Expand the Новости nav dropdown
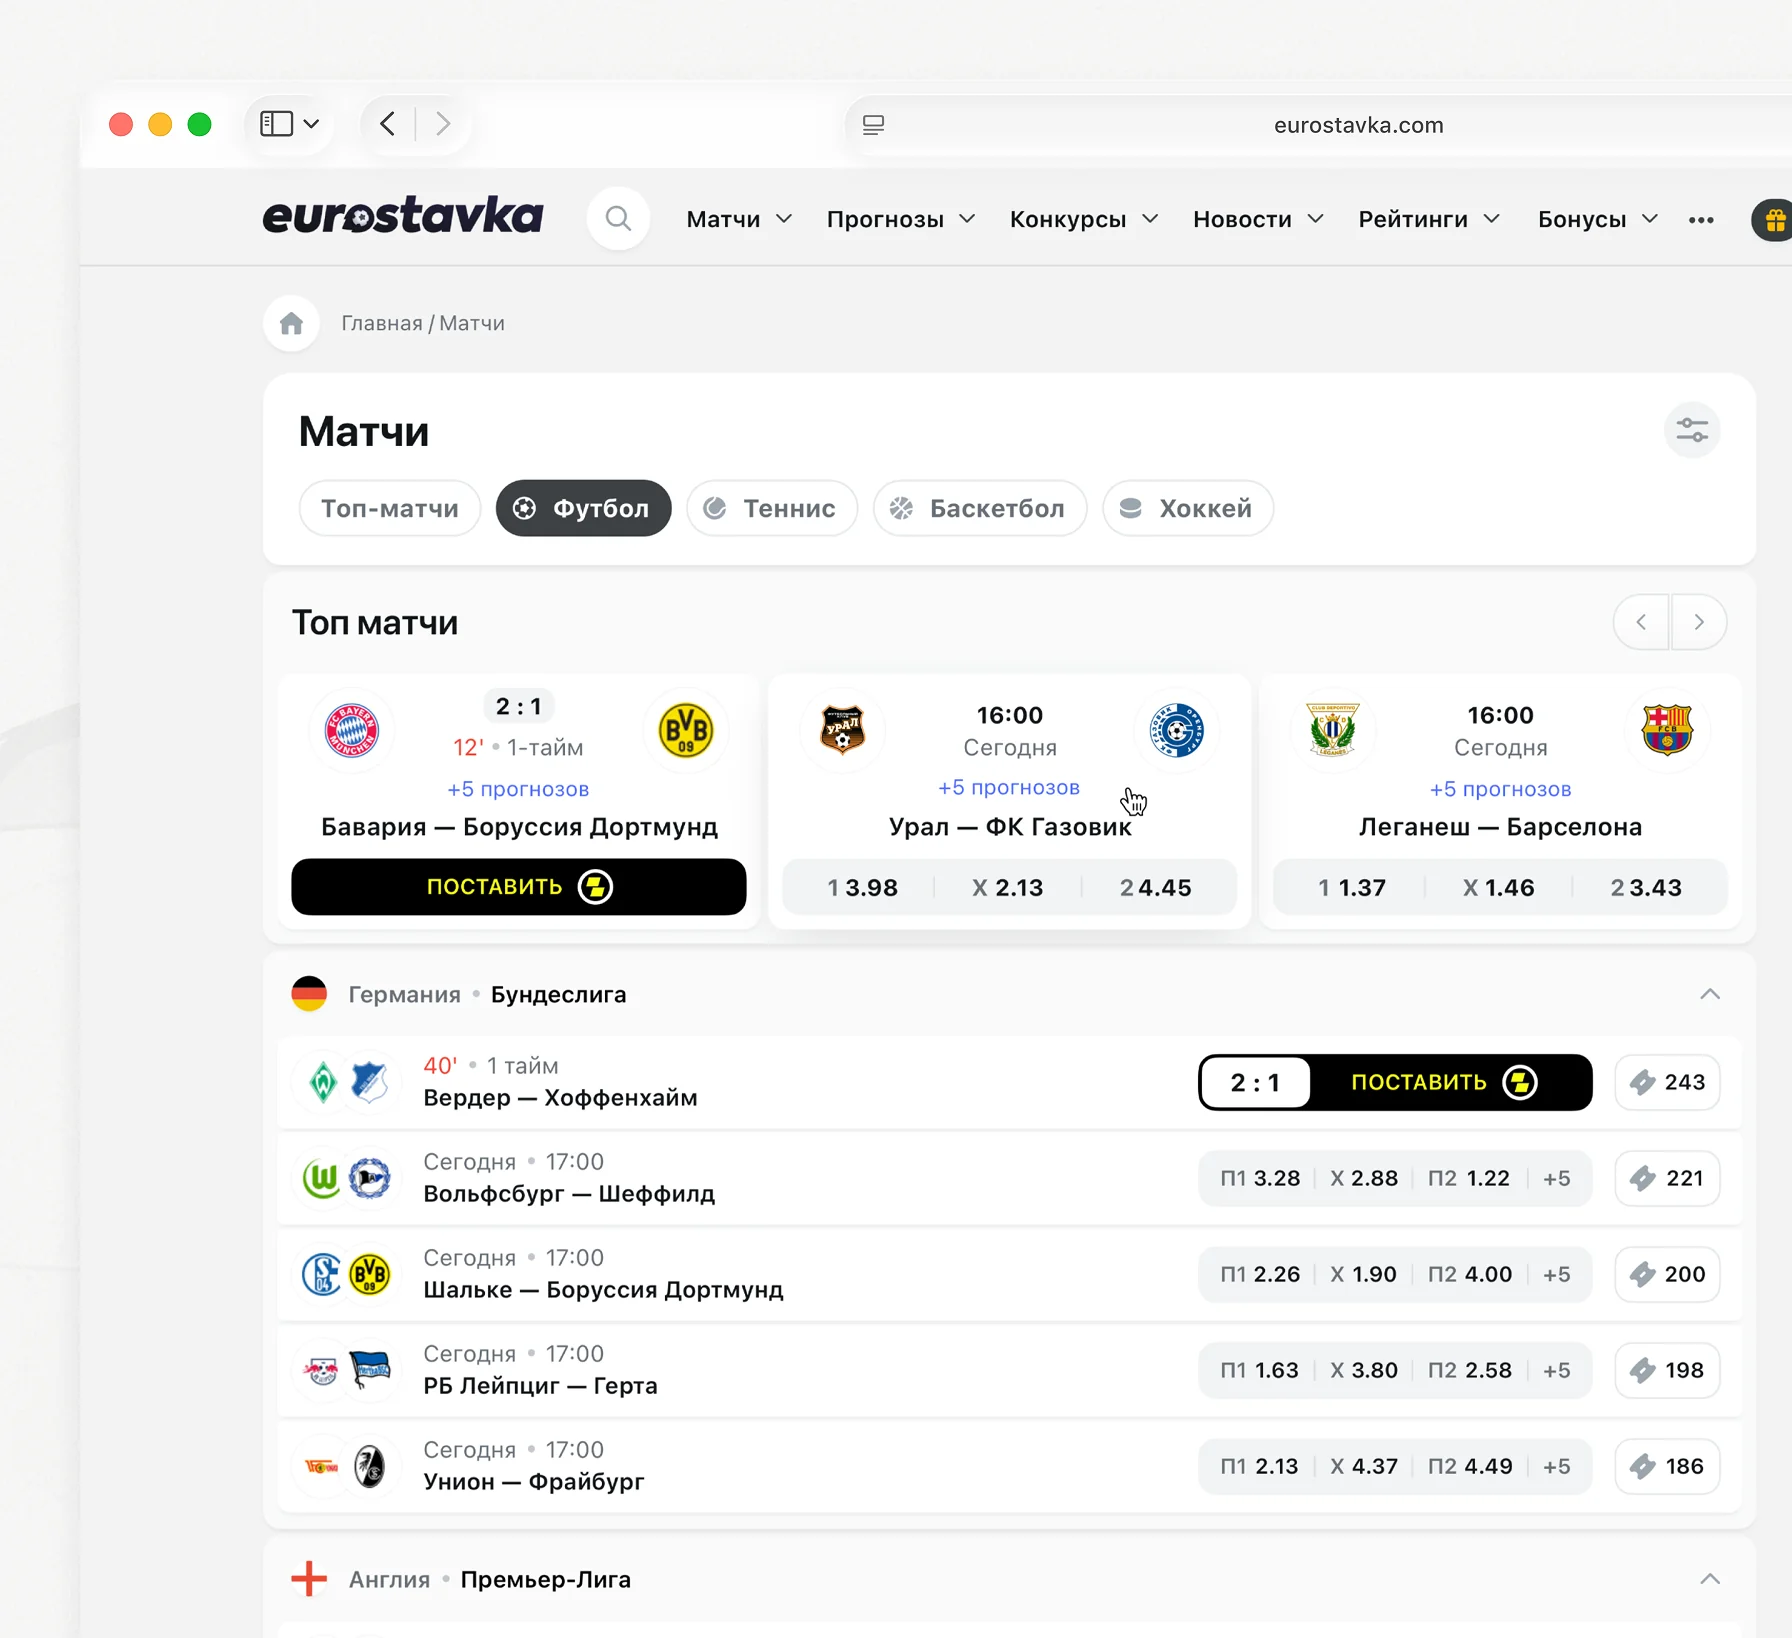Image resolution: width=1792 pixels, height=1638 pixels. [x=1258, y=219]
